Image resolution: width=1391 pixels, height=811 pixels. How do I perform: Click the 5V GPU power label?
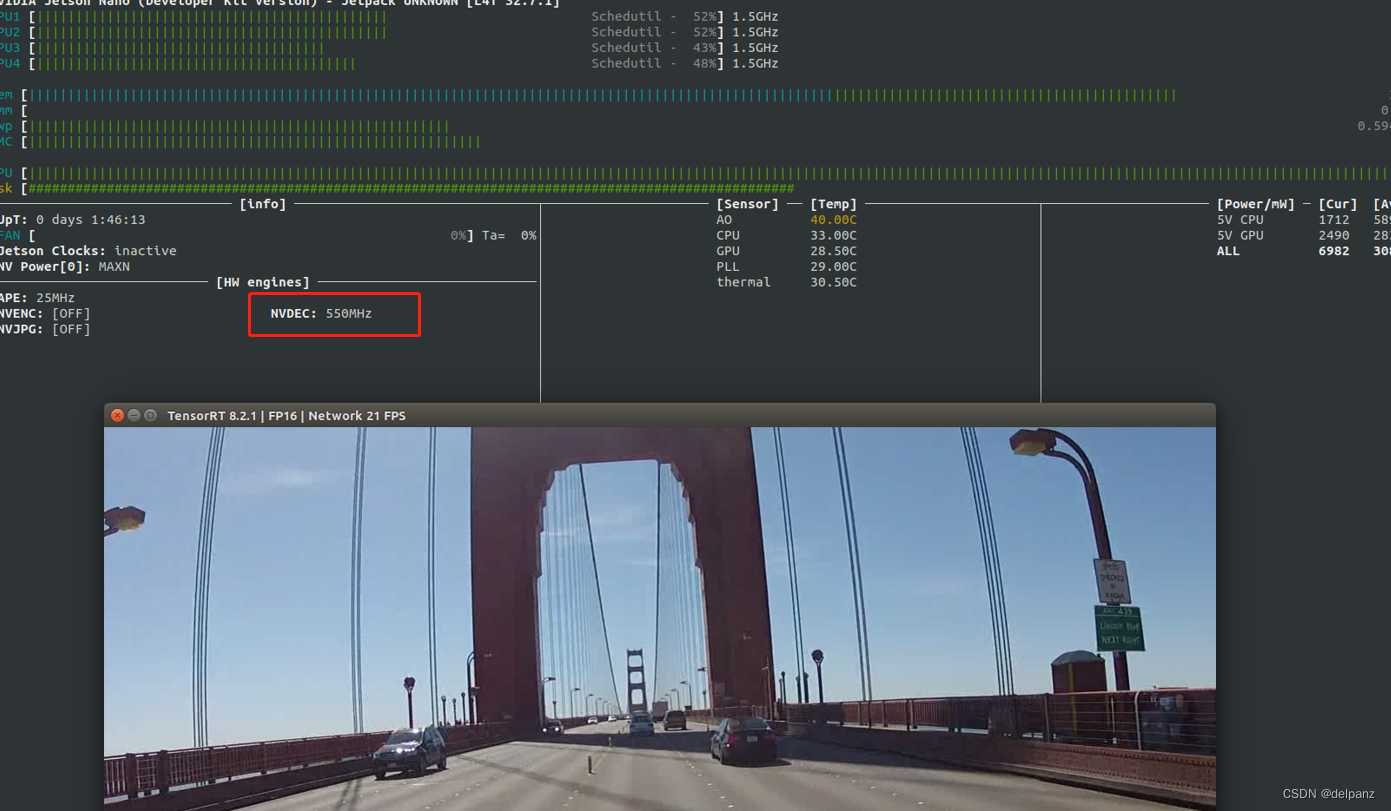pos(1240,236)
